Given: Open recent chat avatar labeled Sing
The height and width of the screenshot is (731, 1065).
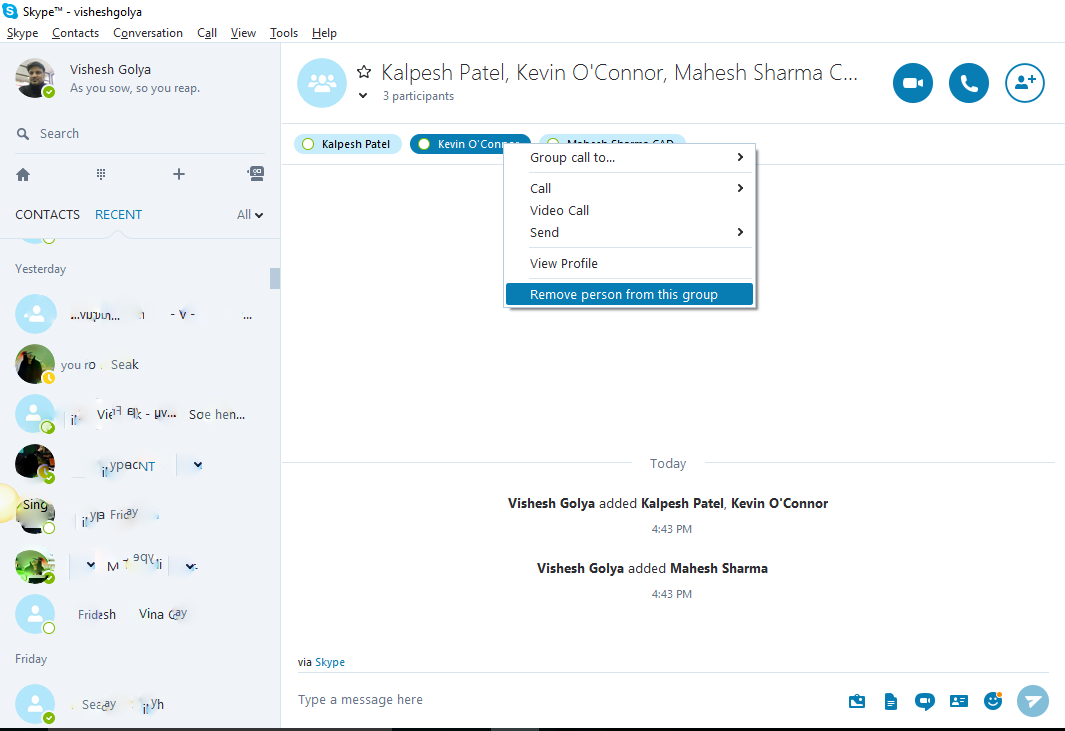Looking at the screenshot, I should [x=35, y=514].
